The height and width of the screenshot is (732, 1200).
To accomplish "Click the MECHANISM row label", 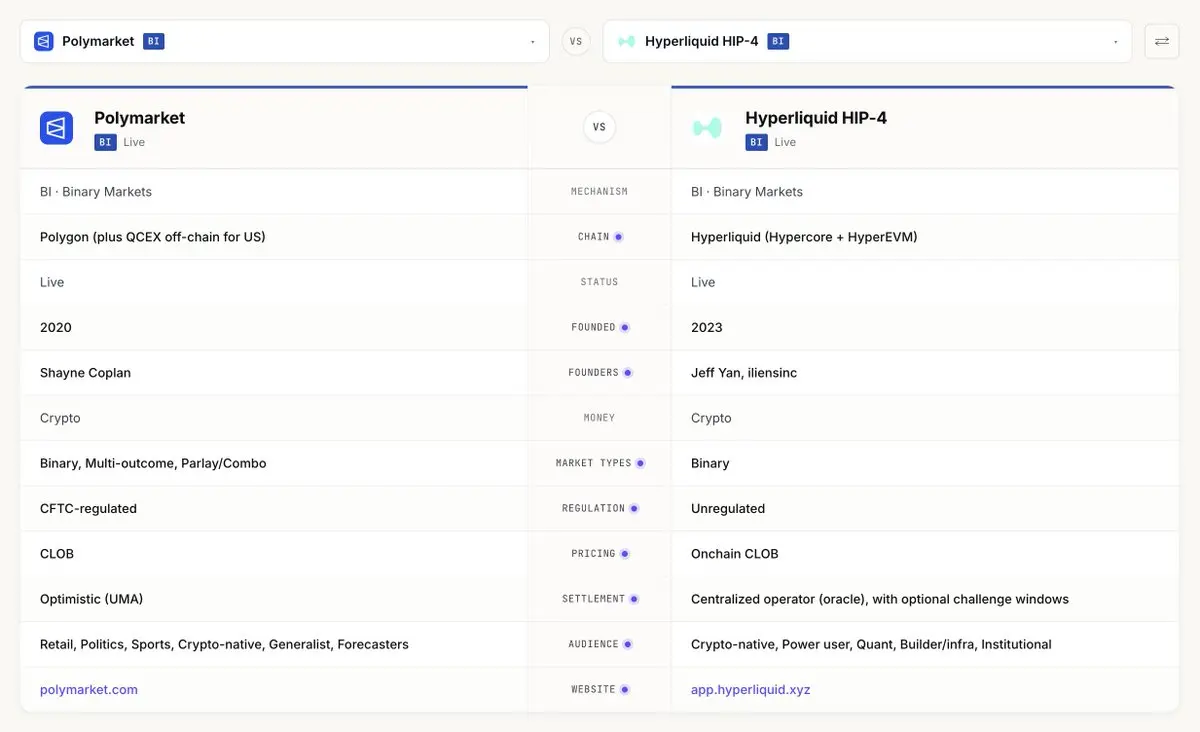I will click(x=599, y=191).
